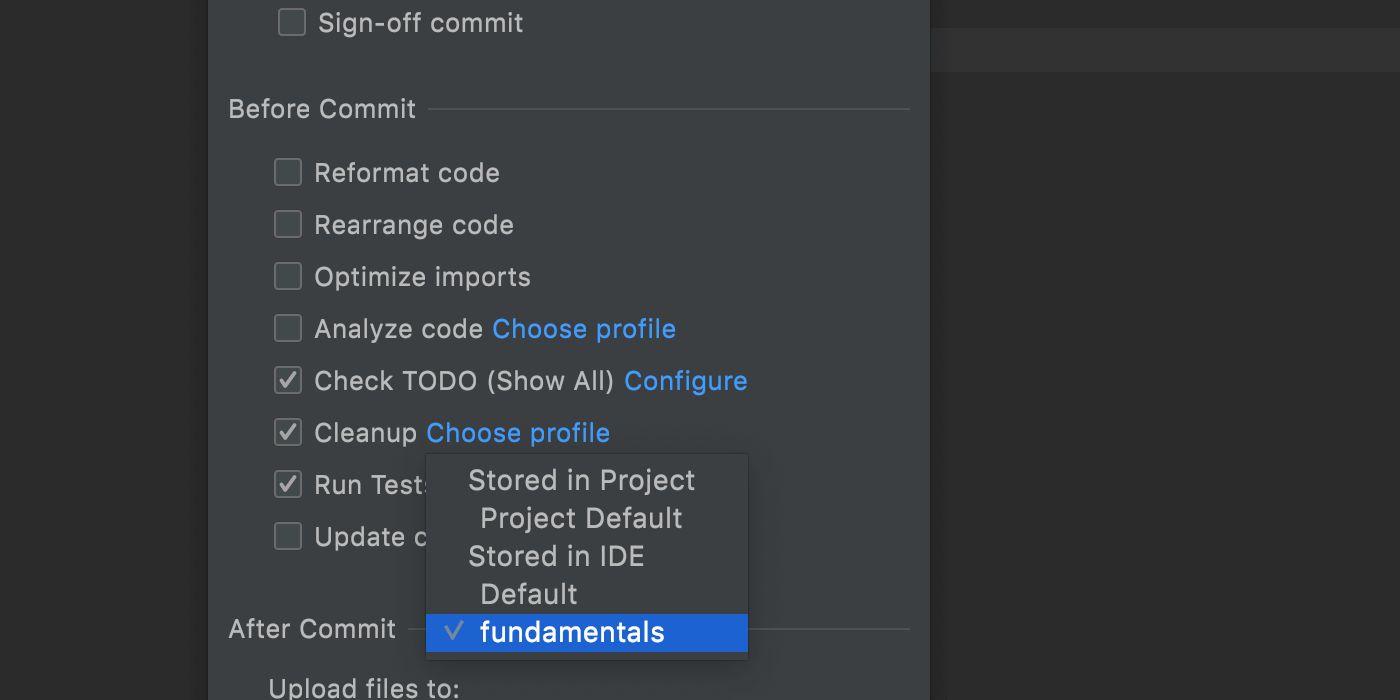Check the Optimize imports box
Viewport: 1400px width, 700px height.
pyautogui.click(x=288, y=276)
